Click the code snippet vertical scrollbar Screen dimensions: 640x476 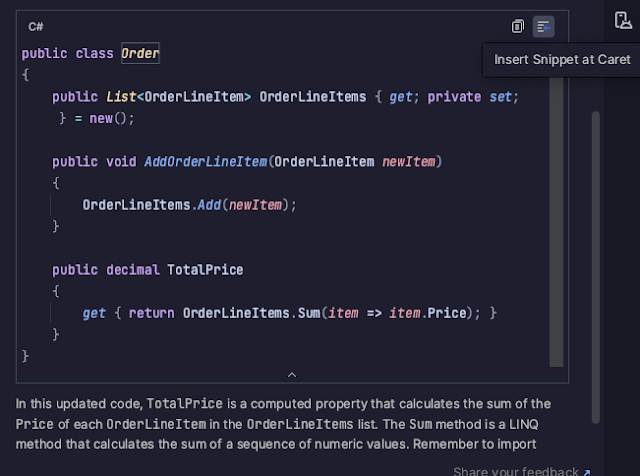click(556, 222)
